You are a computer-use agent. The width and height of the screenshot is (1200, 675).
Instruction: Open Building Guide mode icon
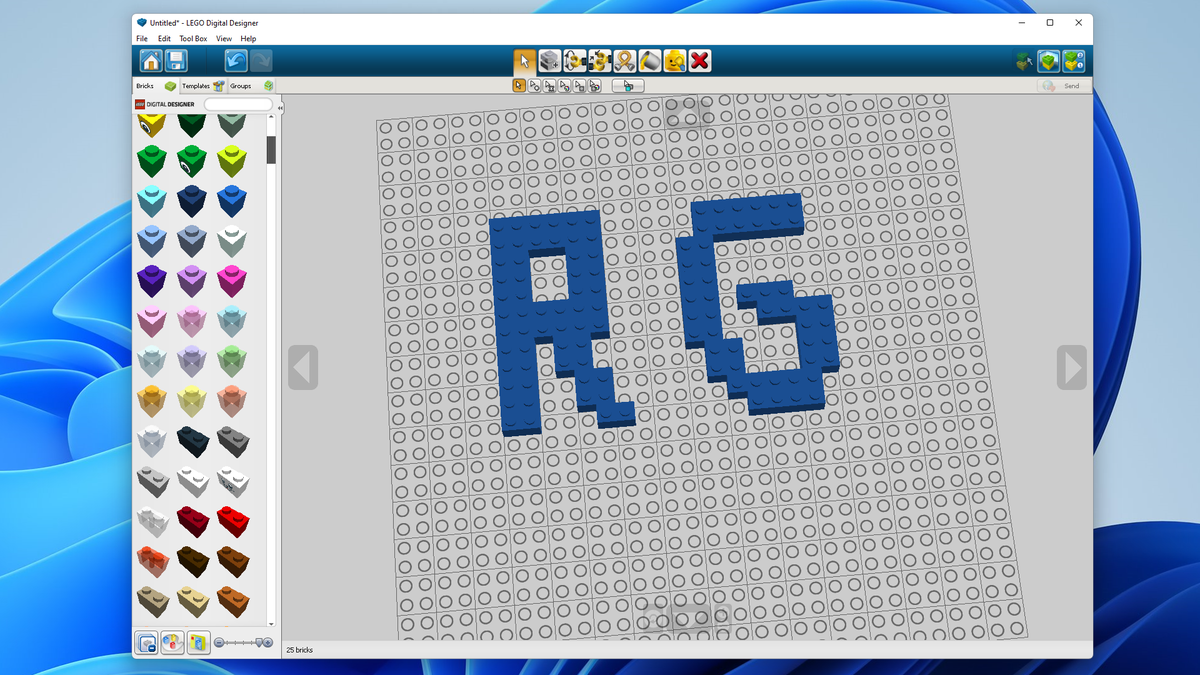[x=1073, y=61]
